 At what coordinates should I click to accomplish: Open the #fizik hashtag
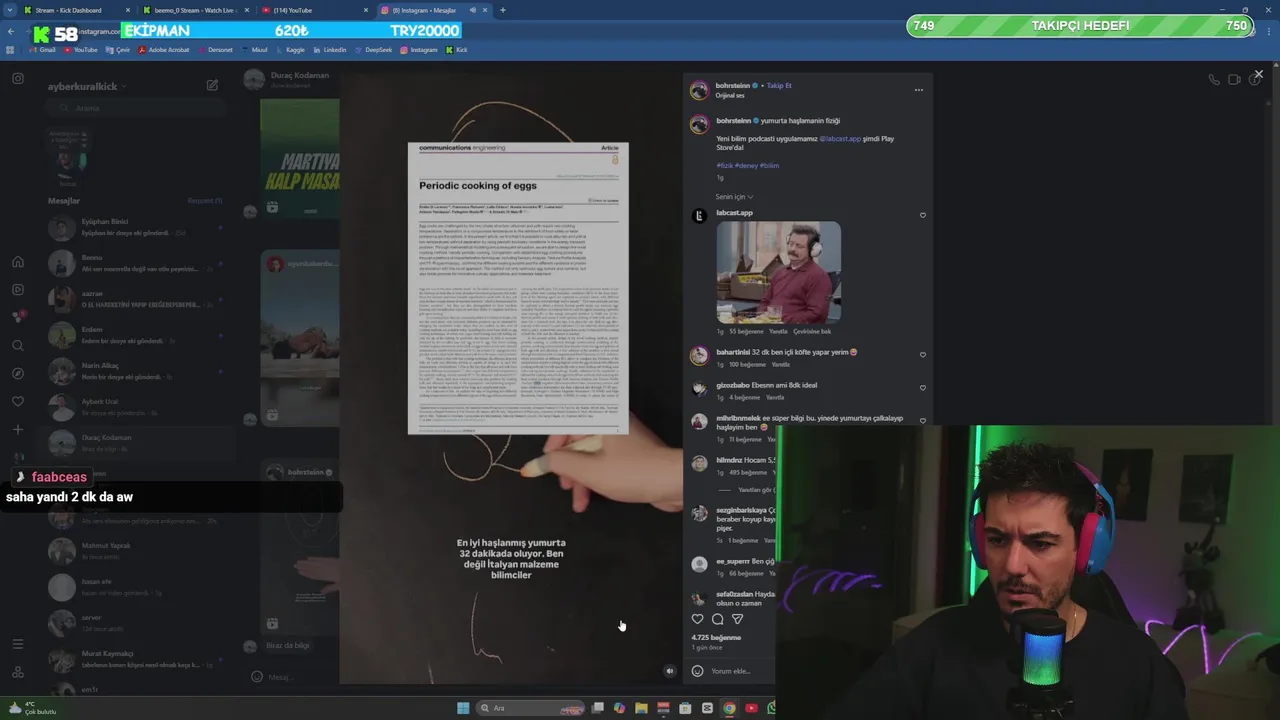[x=724, y=165]
